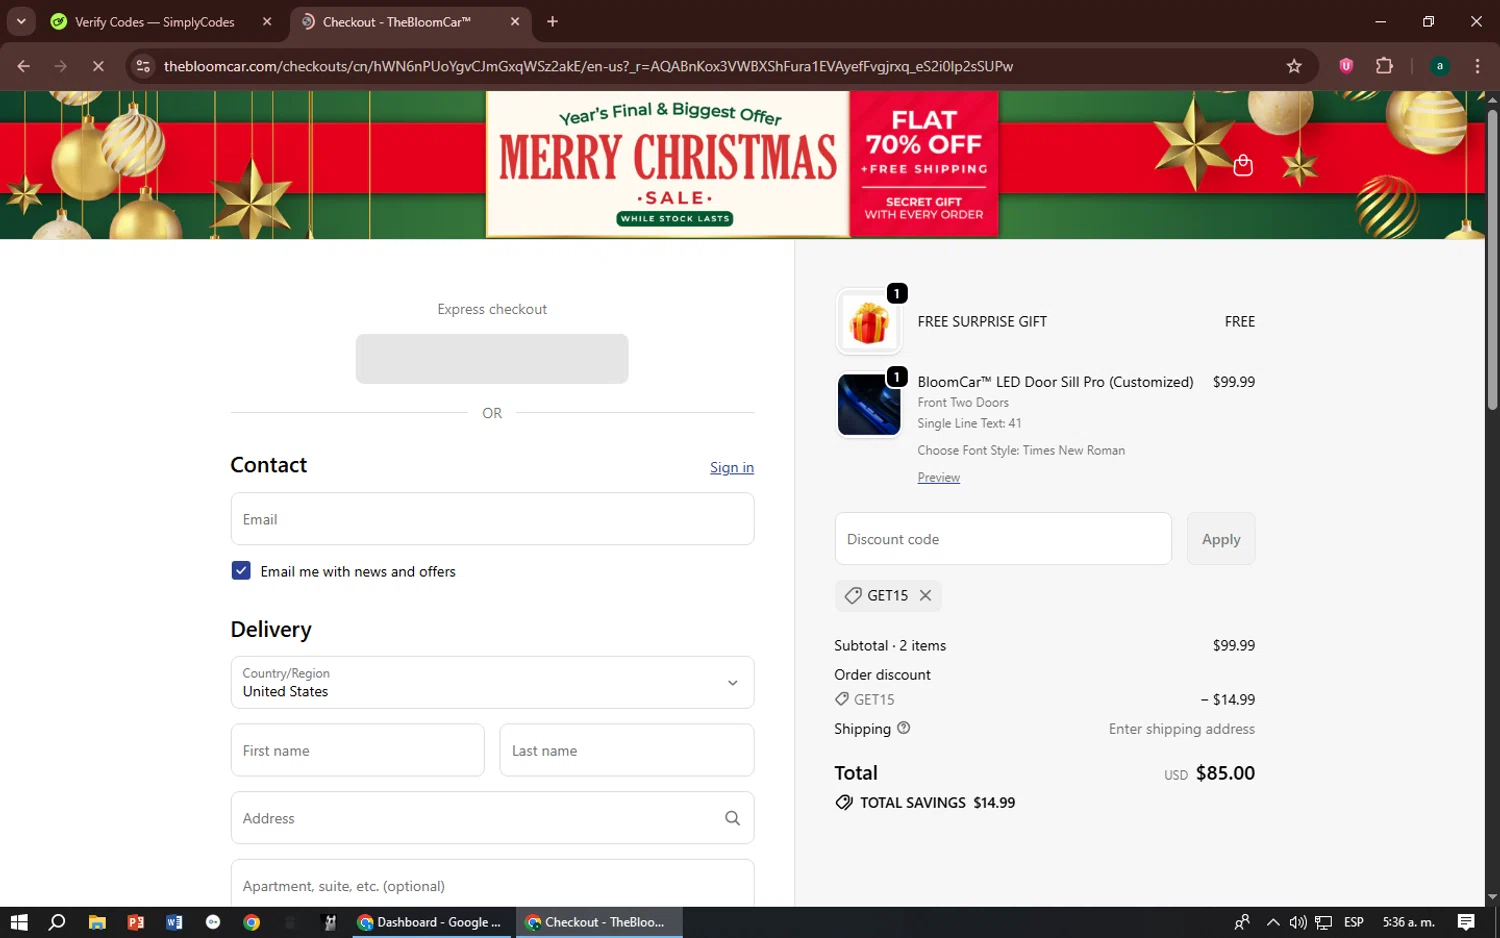Screen dimensions: 1500x938
Task: Click the Merry Christmas Sale banner
Action: click(x=742, y=164)
